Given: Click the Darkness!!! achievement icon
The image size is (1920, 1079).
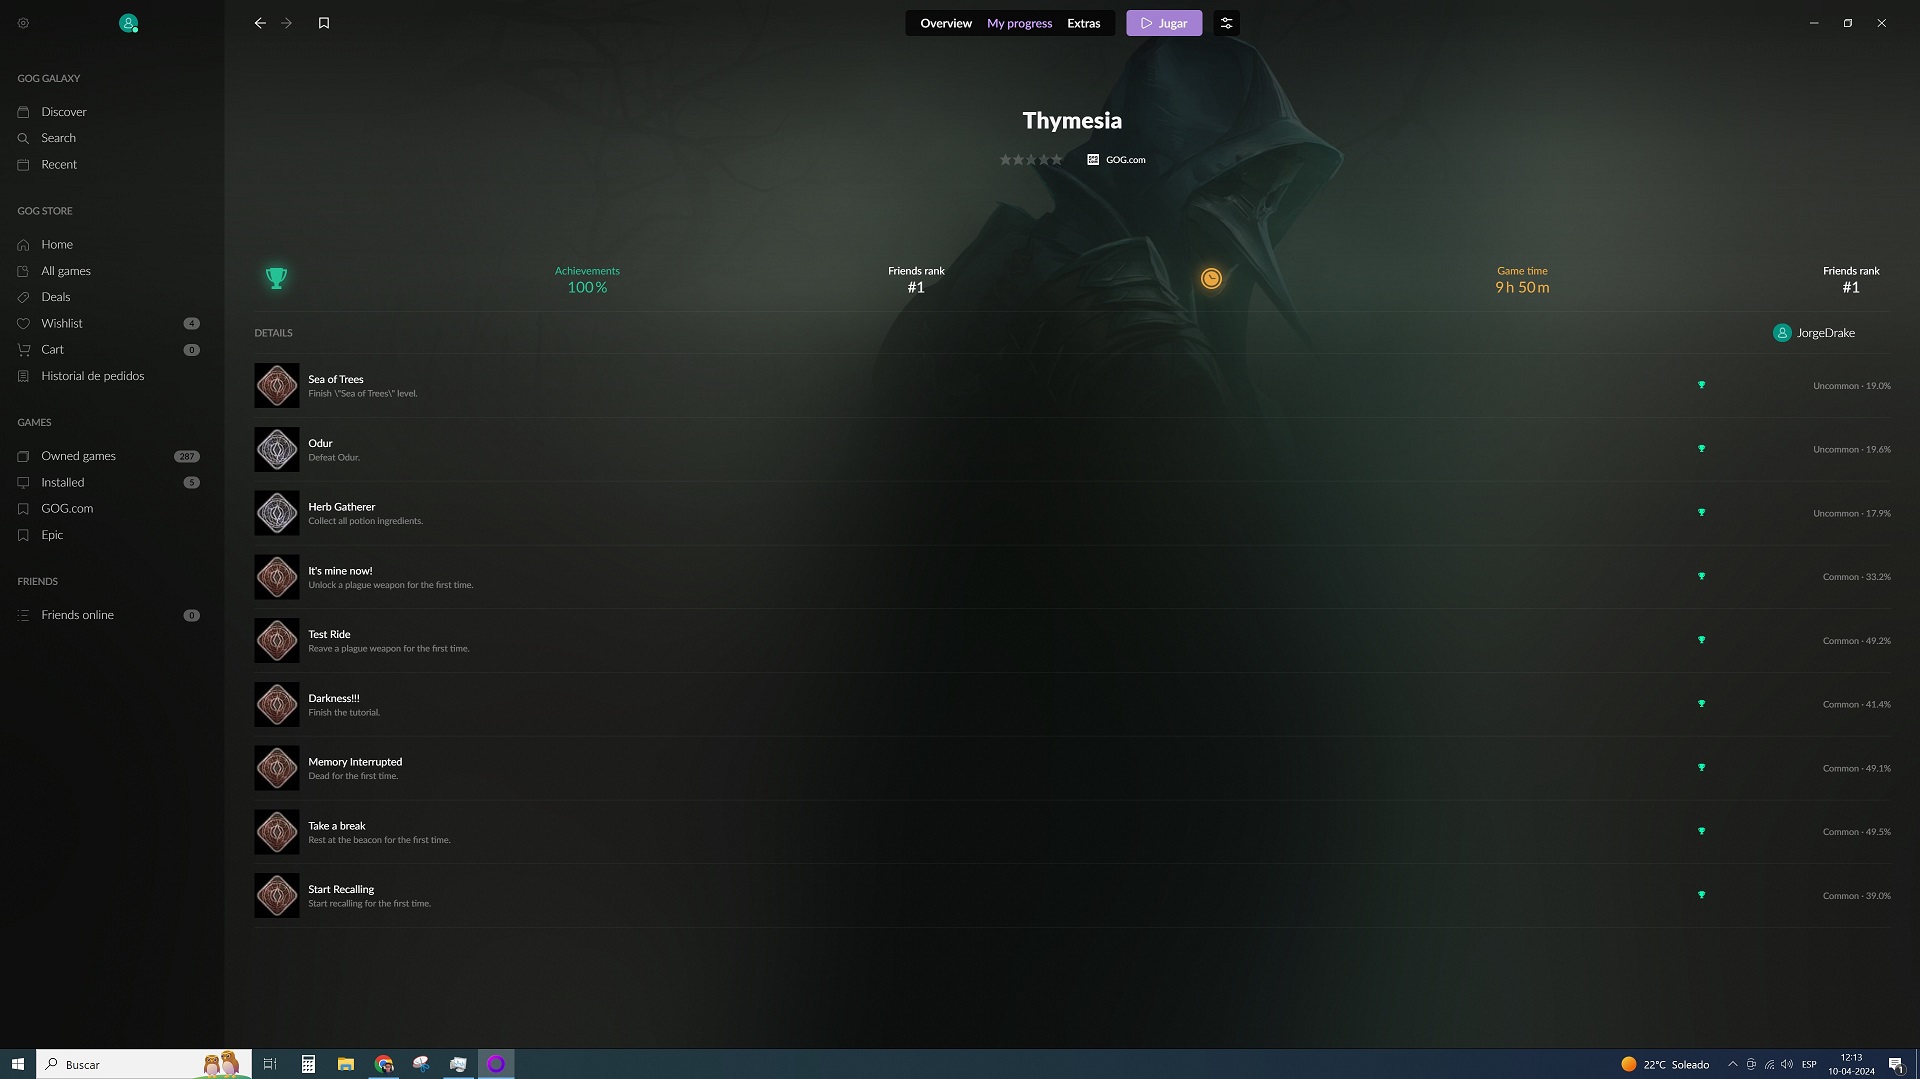Looking at the screenshot, I should tap(277, 704).
